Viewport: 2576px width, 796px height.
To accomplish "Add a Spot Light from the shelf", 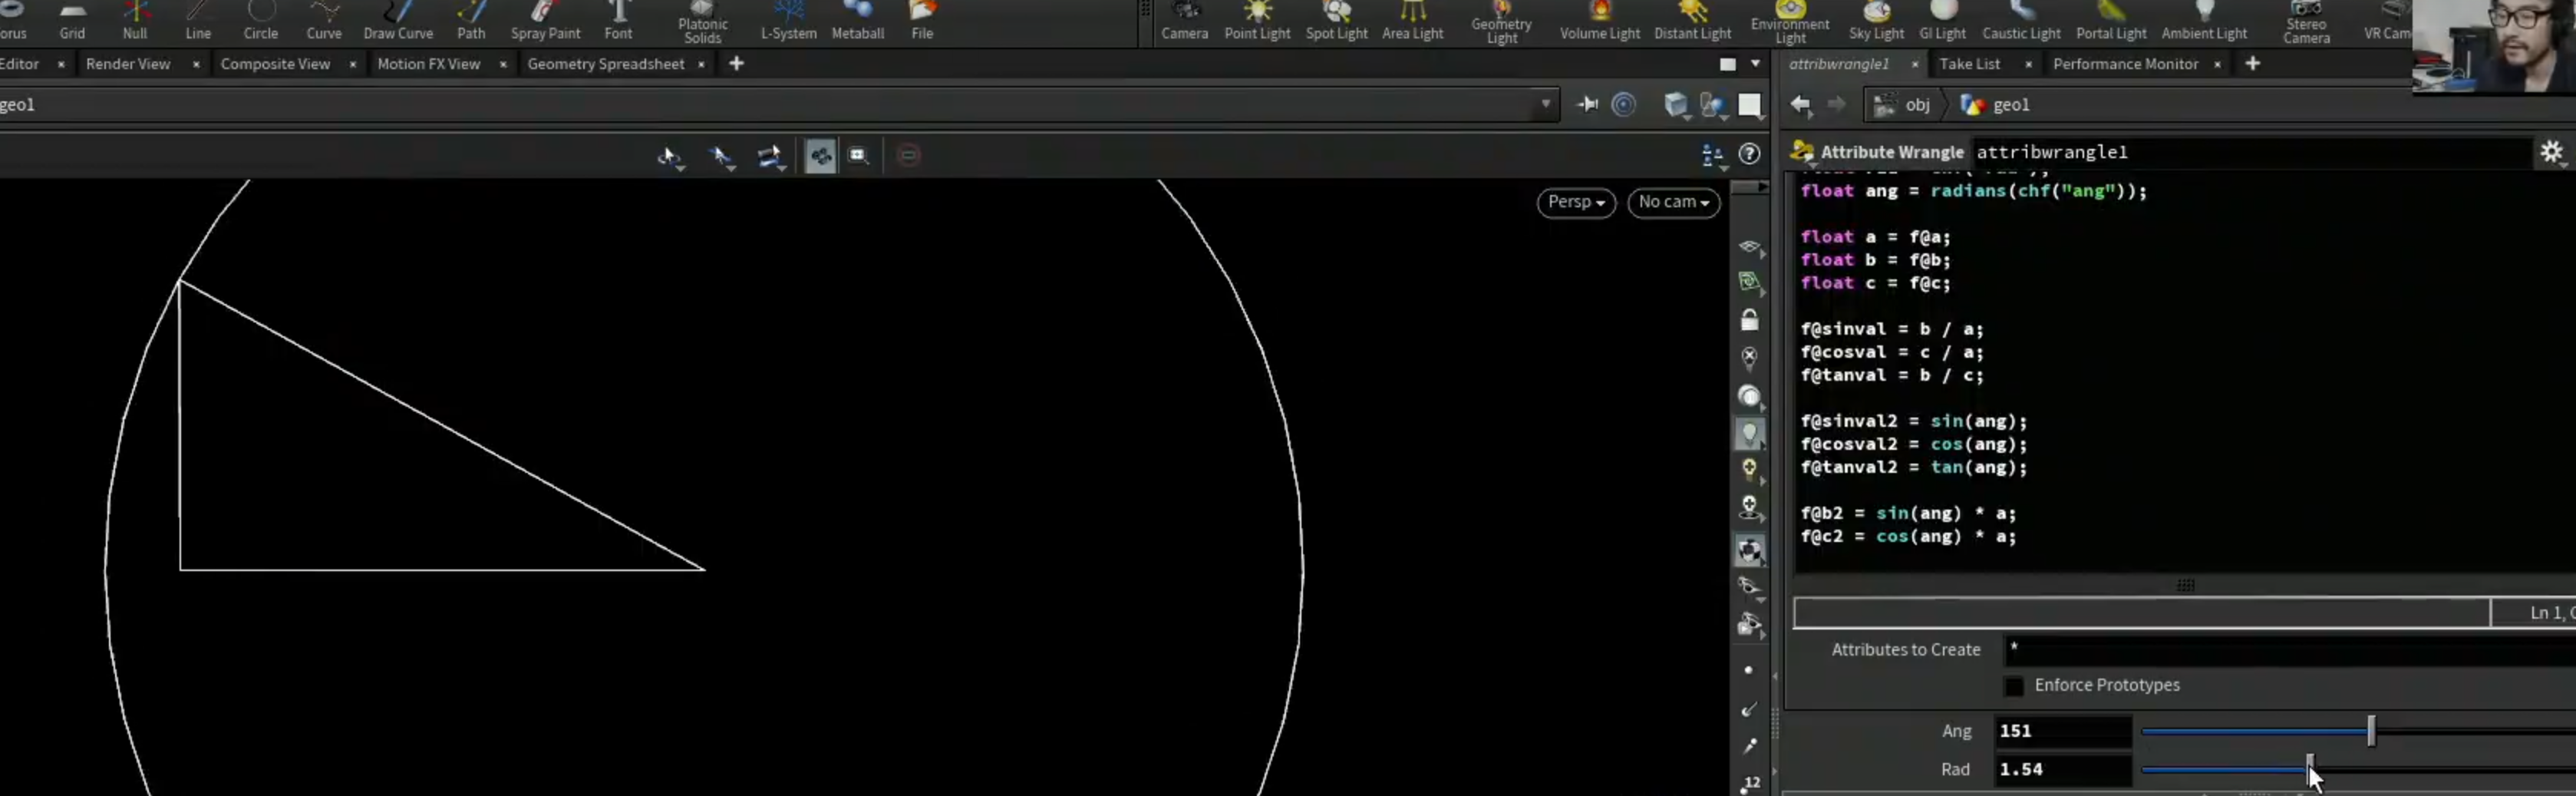I will [1336, 21].
